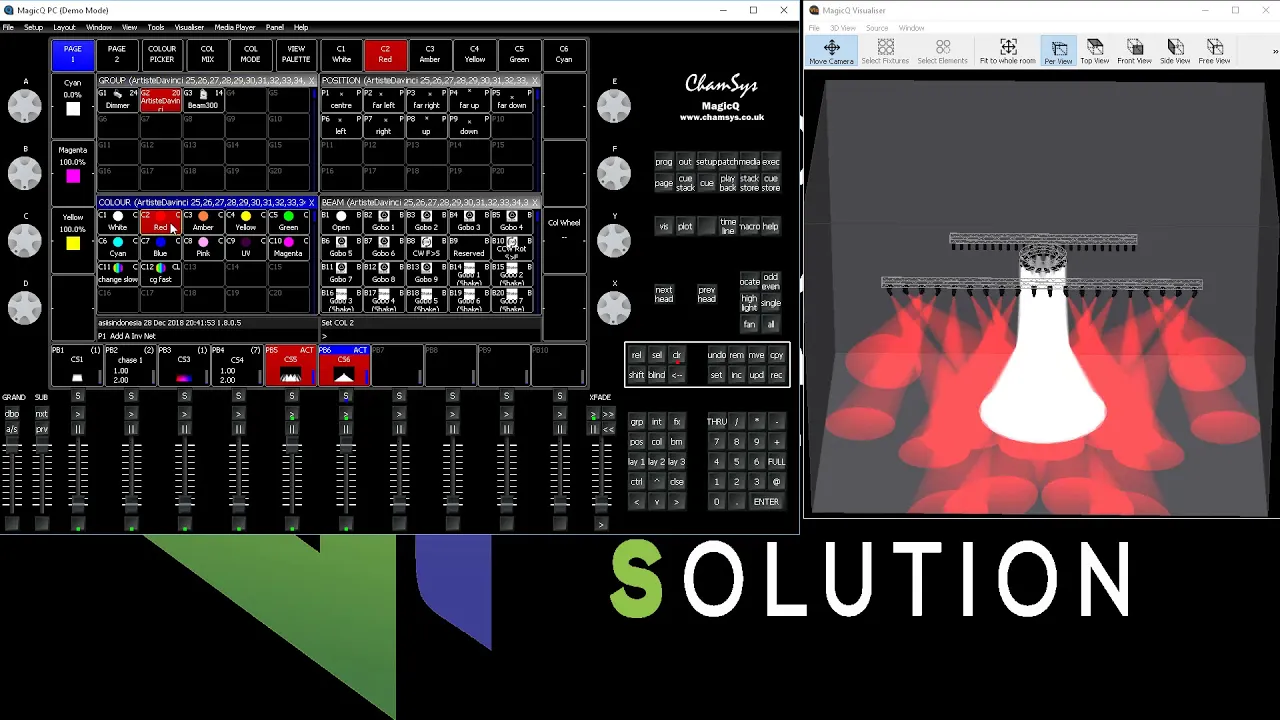
Task: Open the COLOUR PICKER soft button
Action: [162, 54]
